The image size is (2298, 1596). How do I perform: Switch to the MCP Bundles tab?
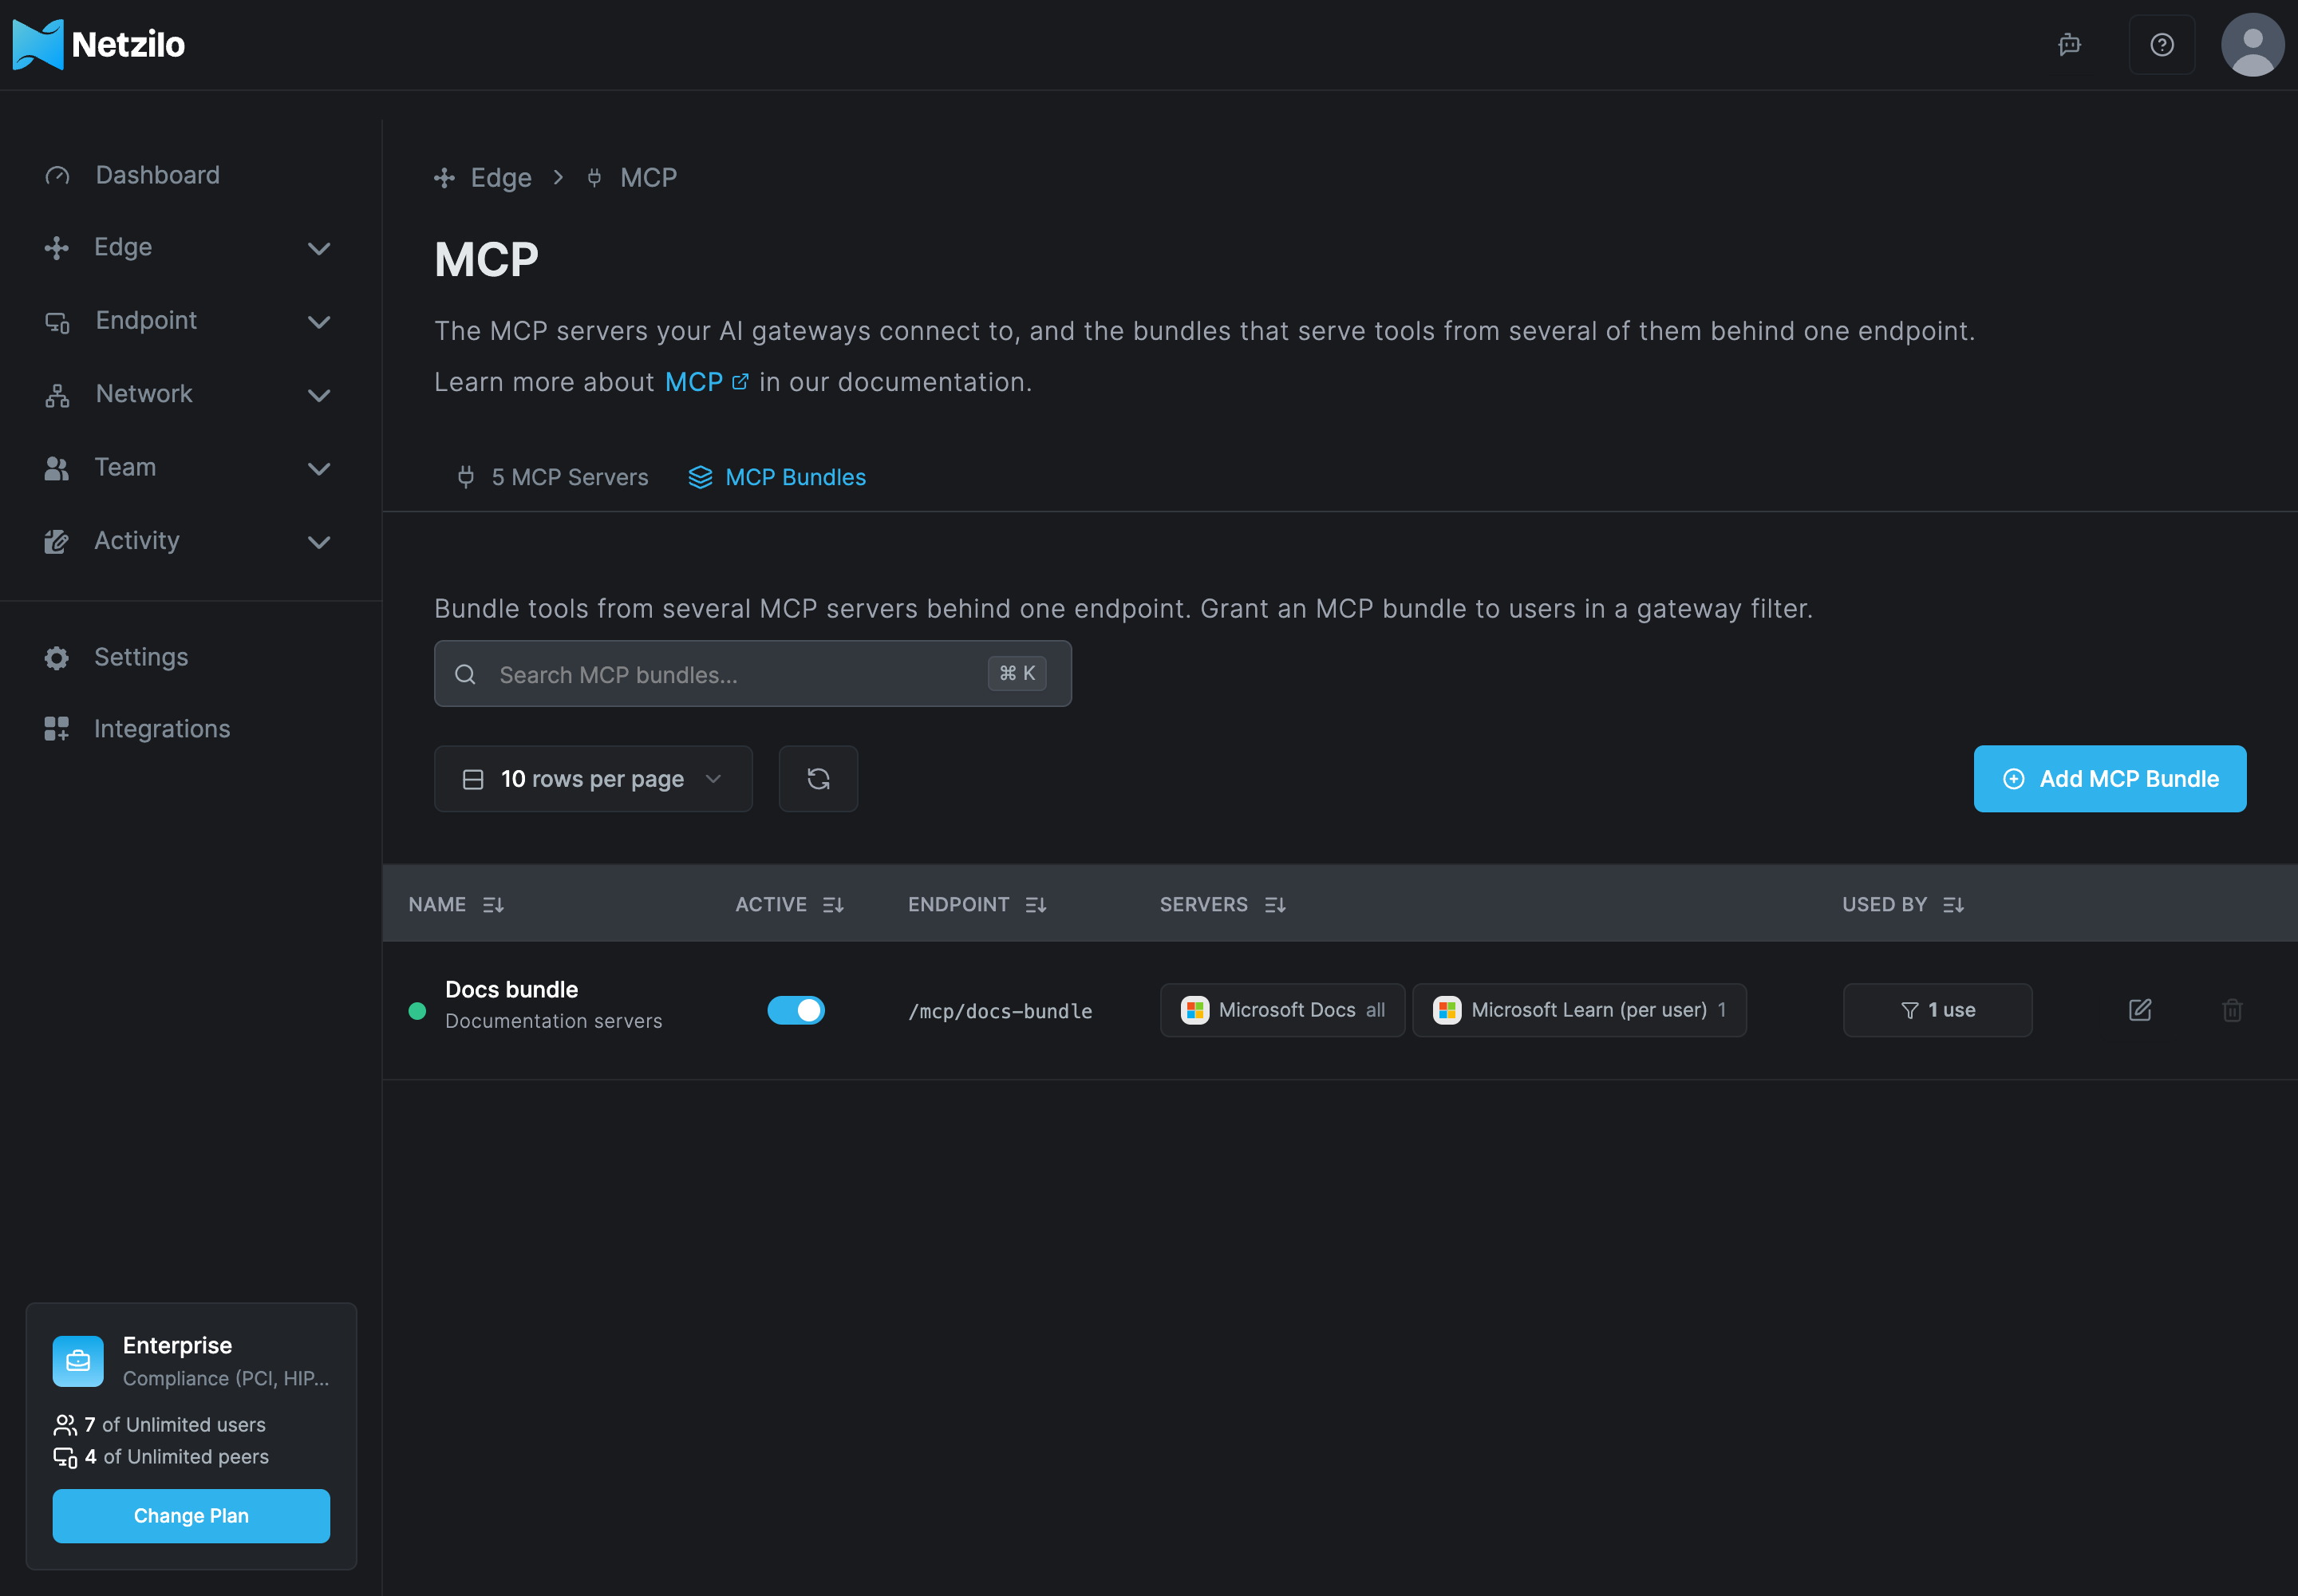pyautogui.click(x=777, y=477)
